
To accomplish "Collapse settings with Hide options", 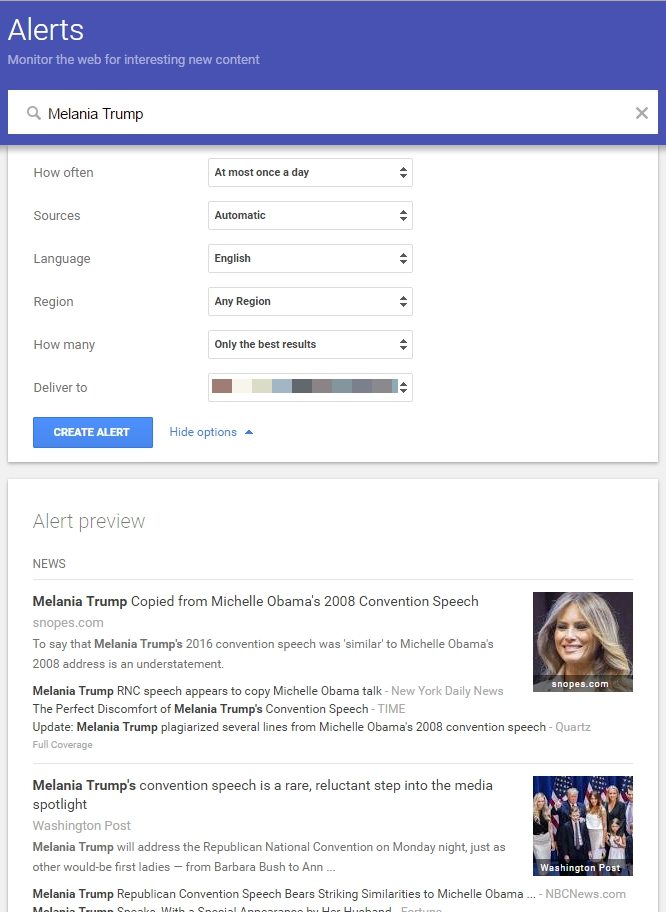I will [x=211, y=432].
